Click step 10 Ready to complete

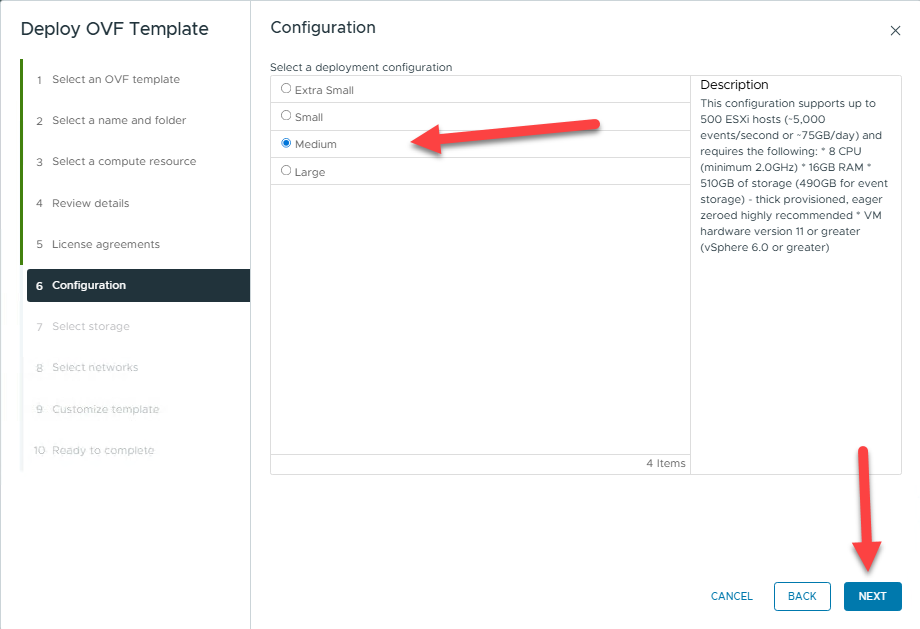point(102,450)
